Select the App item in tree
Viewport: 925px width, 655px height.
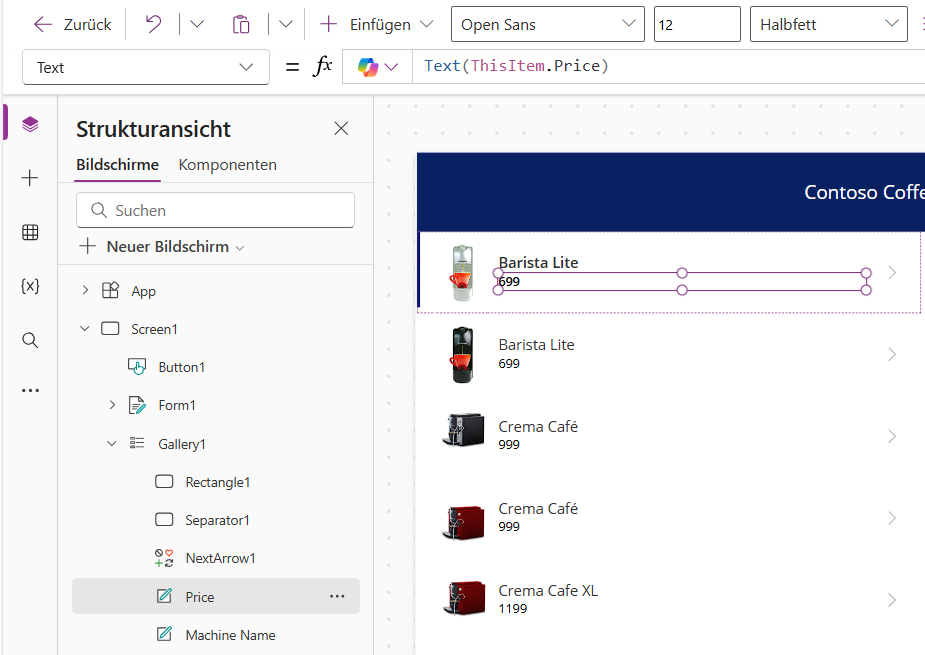pos(143,291)
